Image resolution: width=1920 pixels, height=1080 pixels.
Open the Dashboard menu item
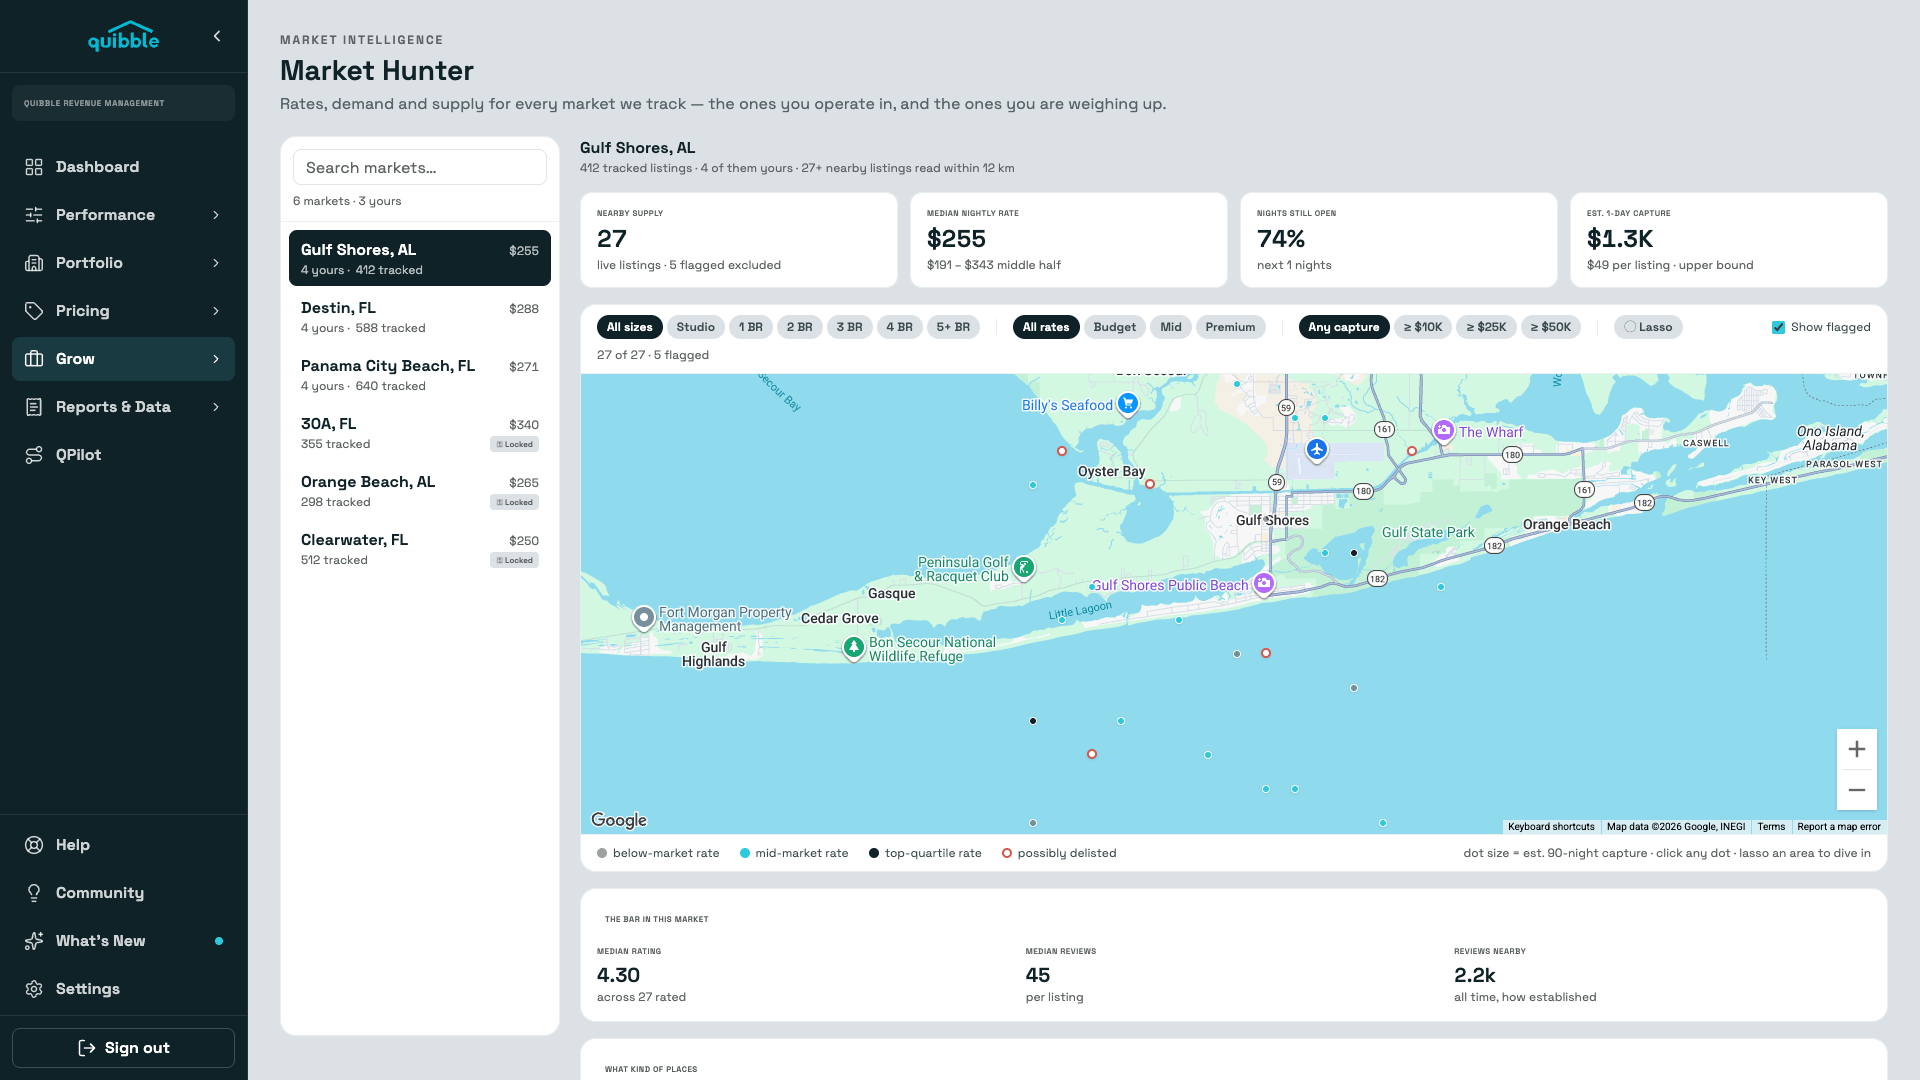coord(123,167)
